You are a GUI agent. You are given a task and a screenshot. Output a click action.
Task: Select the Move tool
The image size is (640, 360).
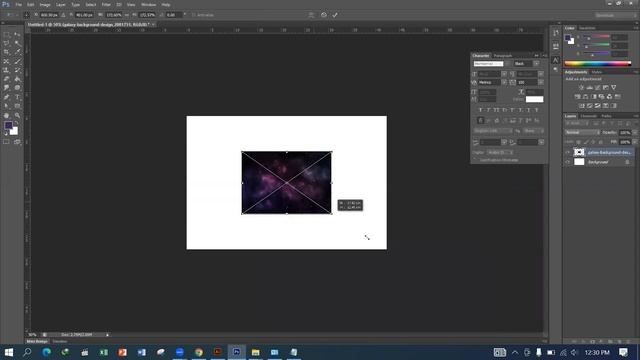(17, 35)
